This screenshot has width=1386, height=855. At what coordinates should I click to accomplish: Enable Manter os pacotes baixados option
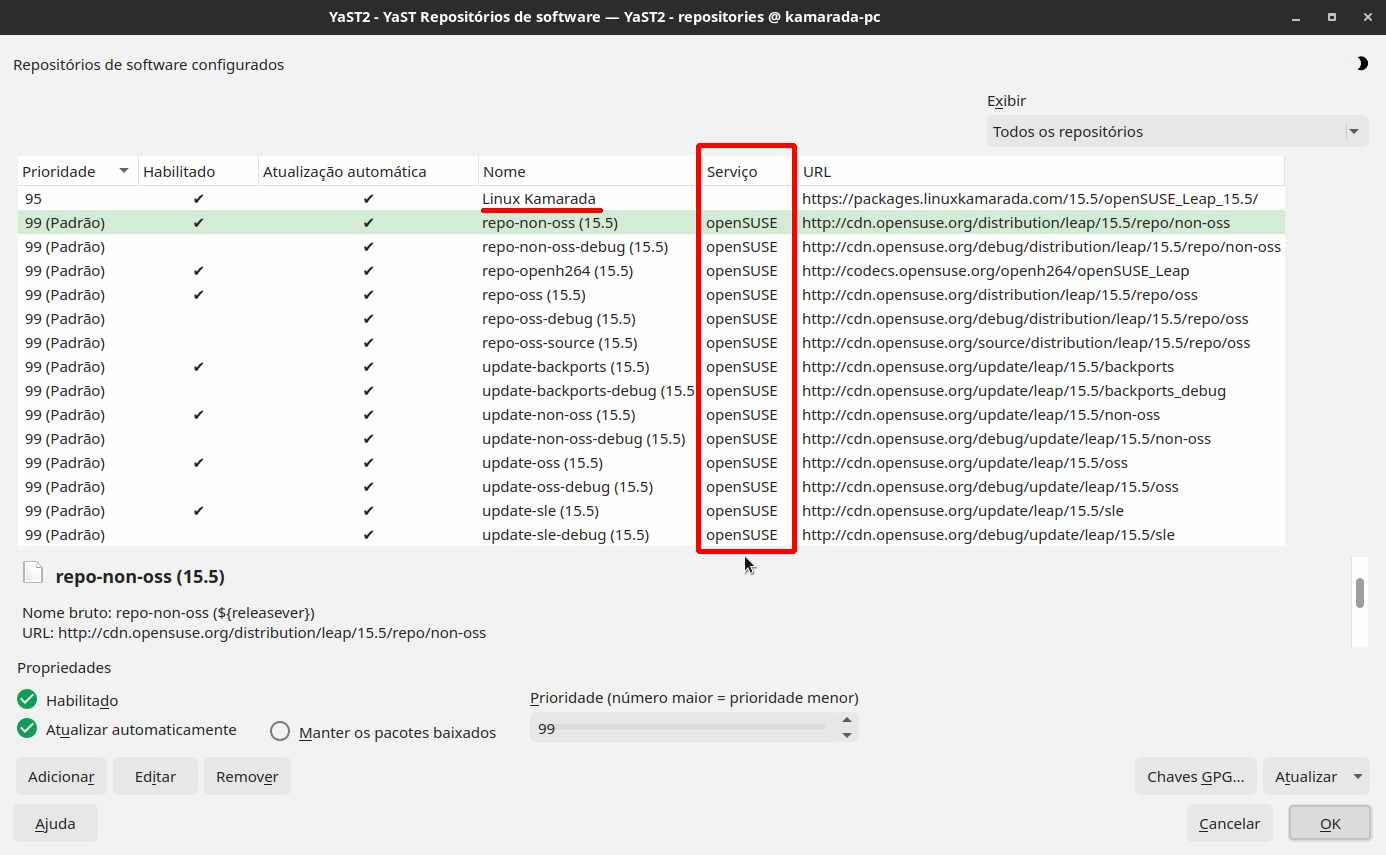[x=280, y=732]
